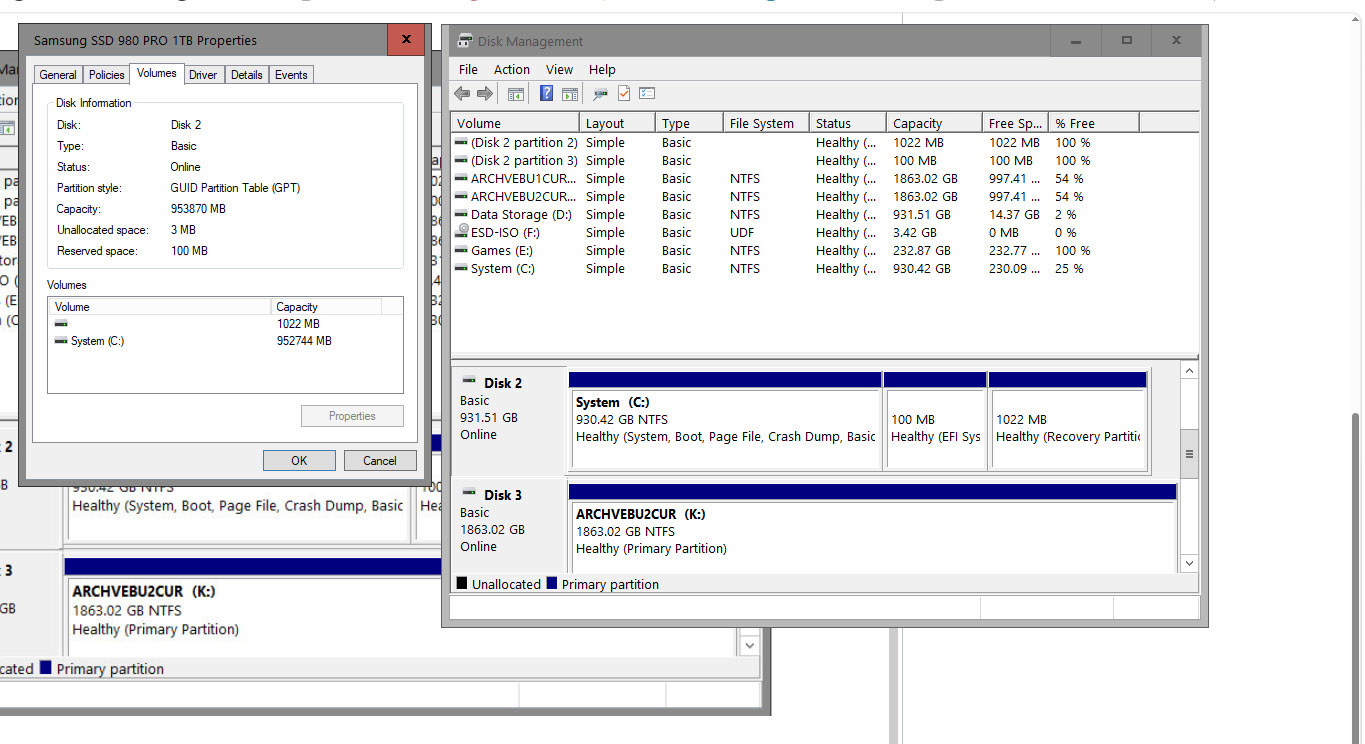The height and width of the screenshot is (744, 1365).
Task: Click the drive icon of ESD-ISO (F:) row
Action: point(461,232)
